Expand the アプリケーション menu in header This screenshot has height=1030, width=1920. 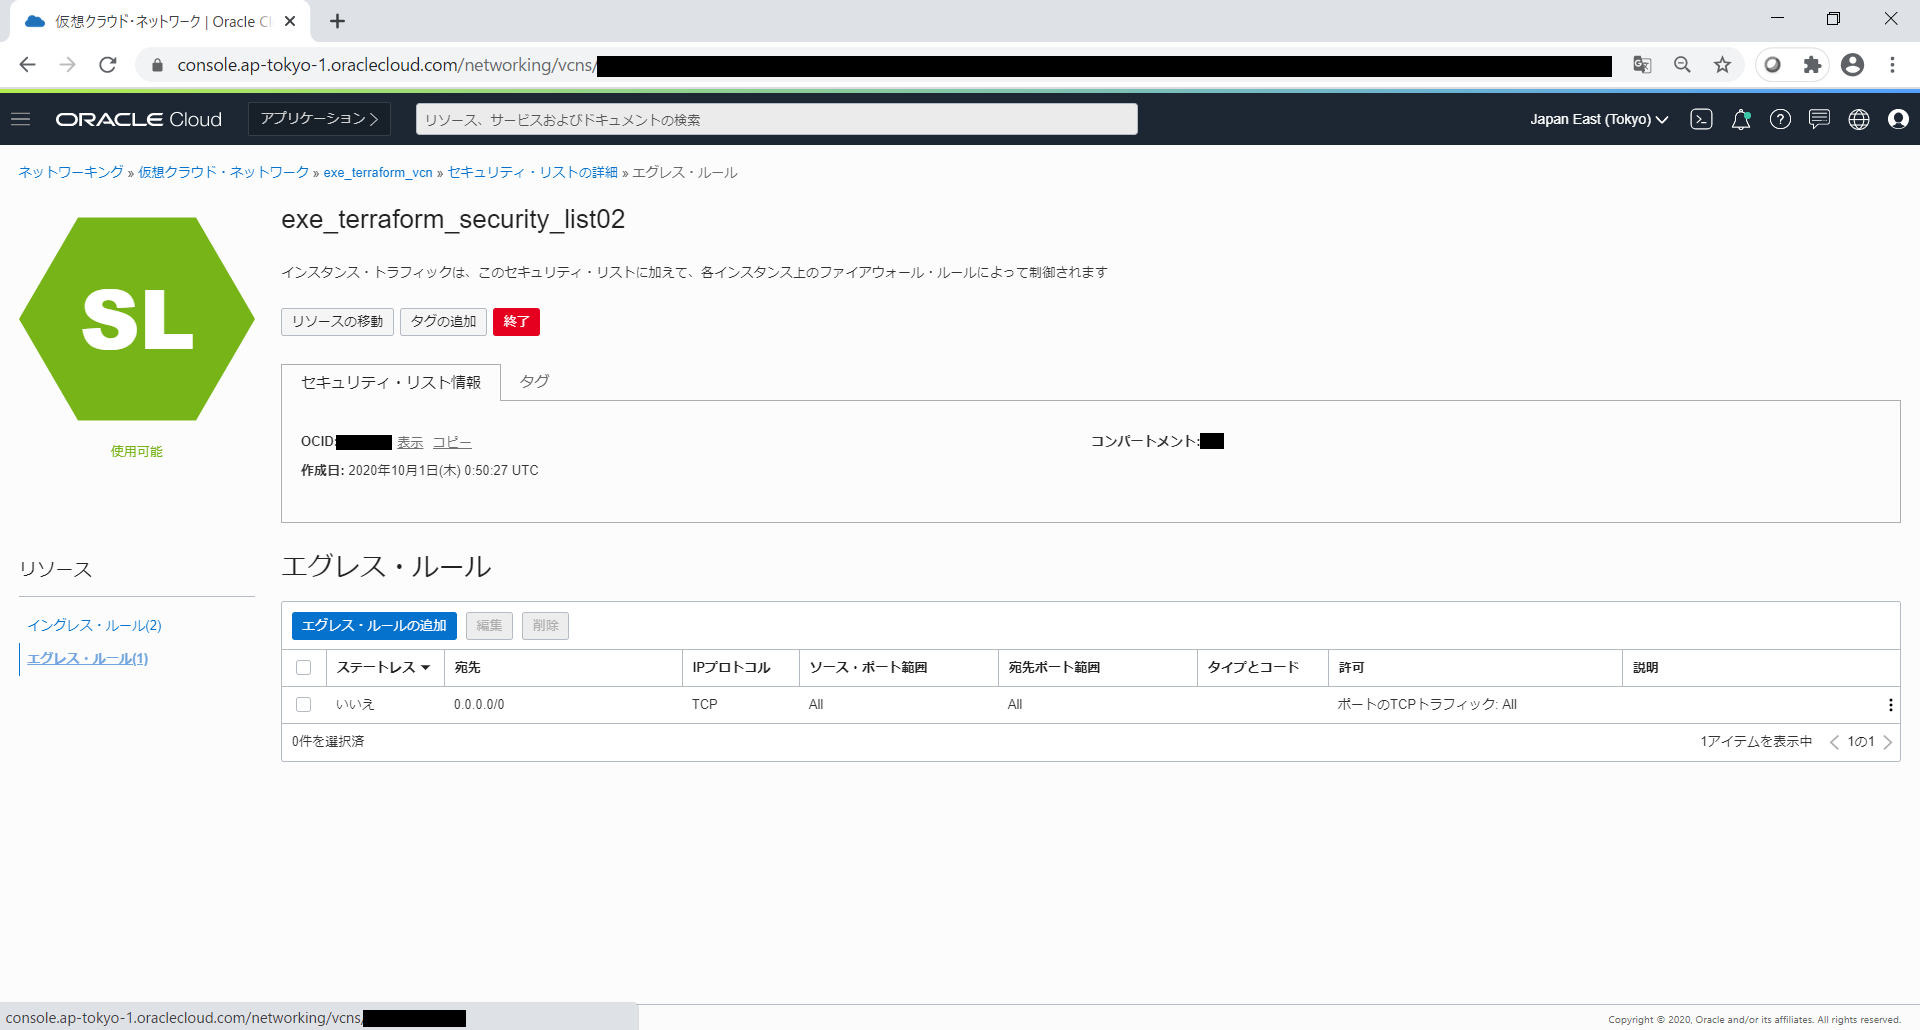[319, 119]
